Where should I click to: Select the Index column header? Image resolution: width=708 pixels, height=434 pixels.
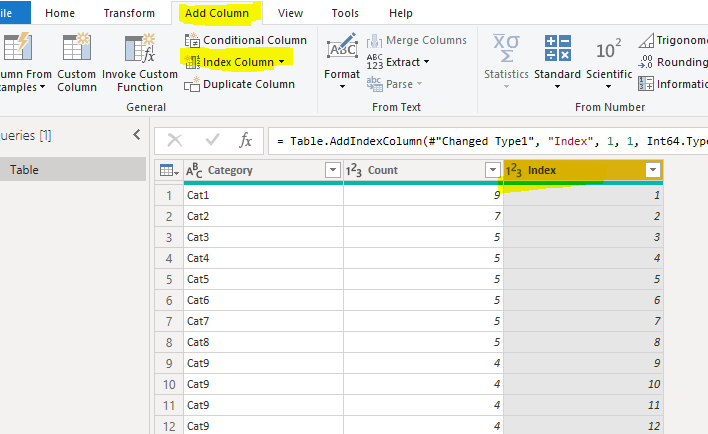[x=583, y=171]
